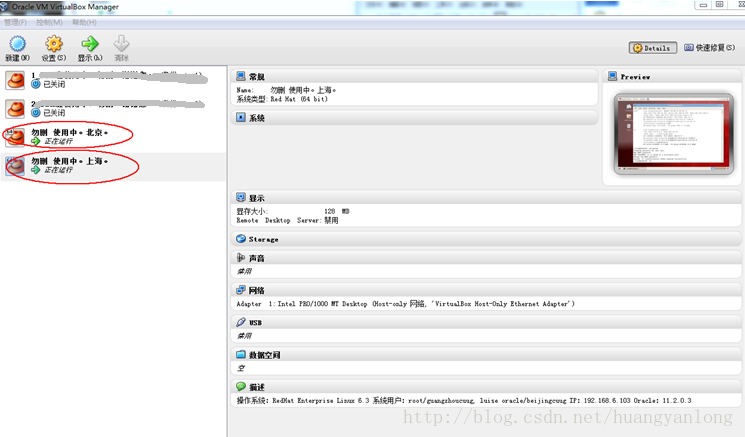Viewport: 745px width, 437px height.
Task: Click the description text with IP 192.168.6.103
Action: point(464,400)
